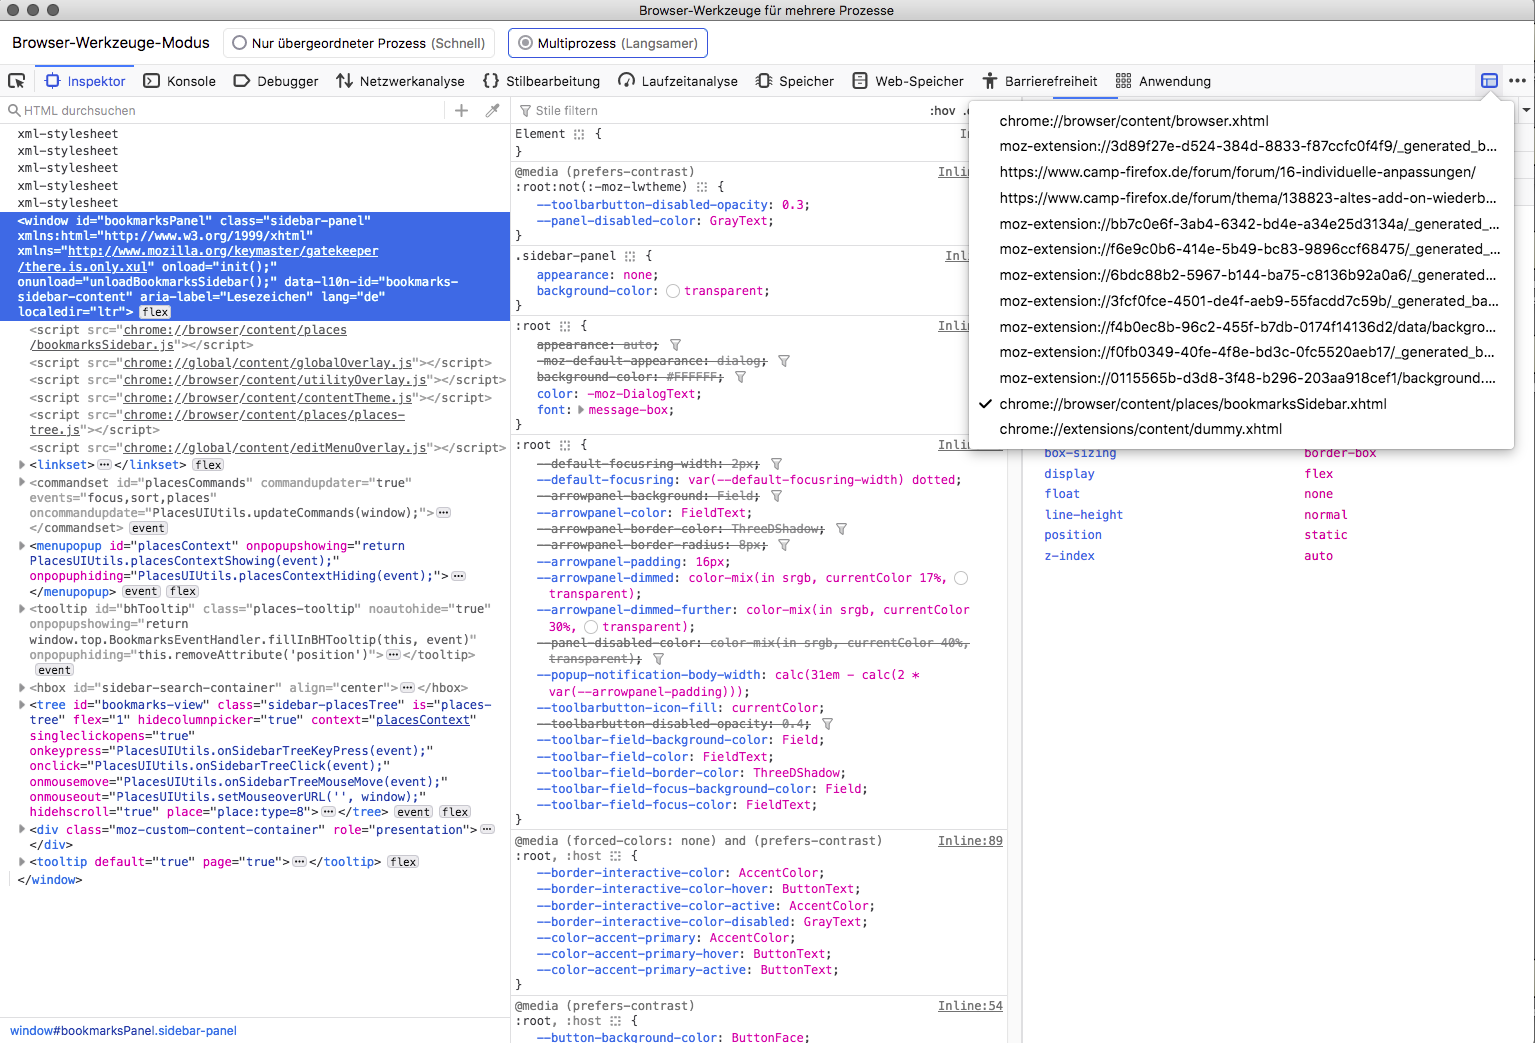Select Nur übergeordneter Prozess radio option
Screen dimensions: 1535x1043
coord(240,43)
